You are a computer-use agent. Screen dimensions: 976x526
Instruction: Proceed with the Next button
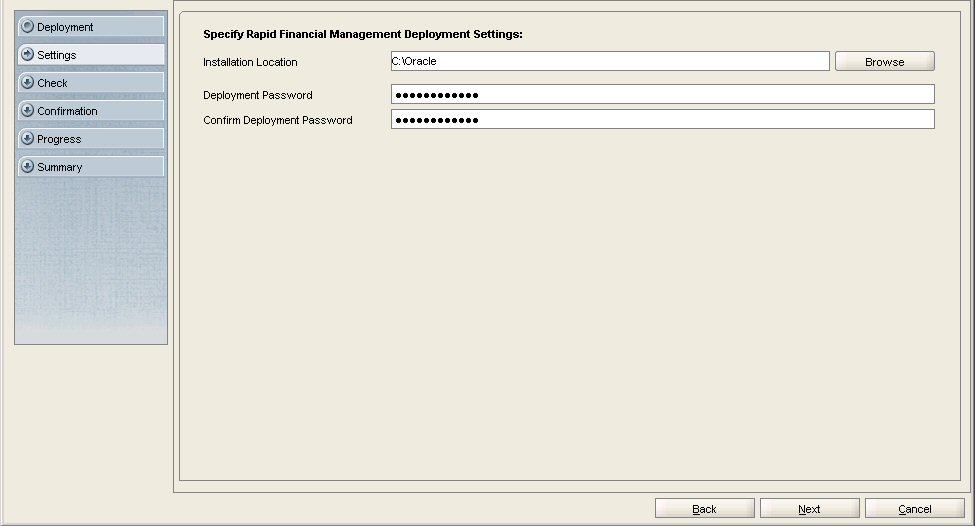tap(809, 509)
